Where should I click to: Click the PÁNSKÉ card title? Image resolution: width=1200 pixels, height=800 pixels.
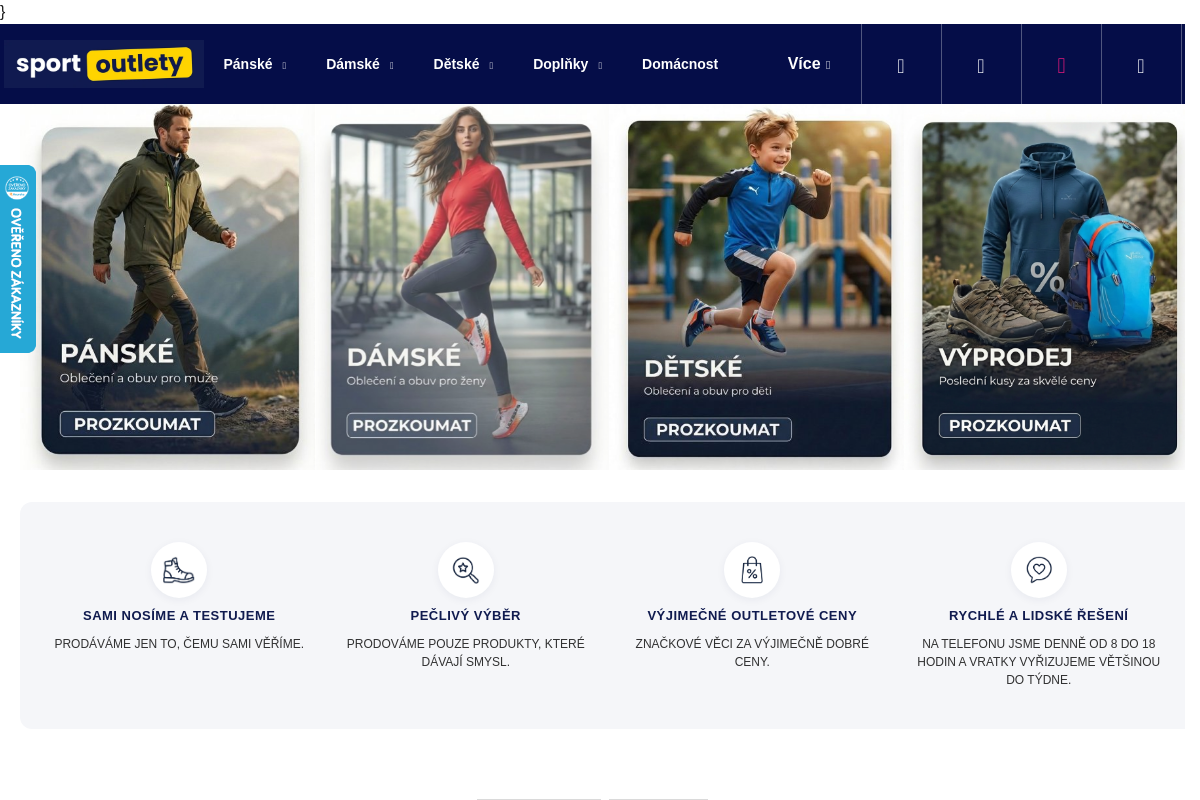[117, 353]
